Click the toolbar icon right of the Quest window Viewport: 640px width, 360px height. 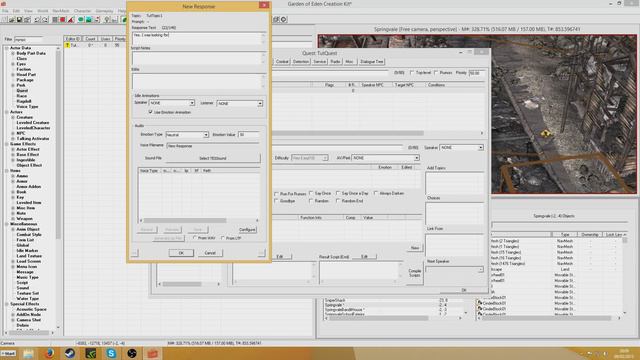(276, 19)
